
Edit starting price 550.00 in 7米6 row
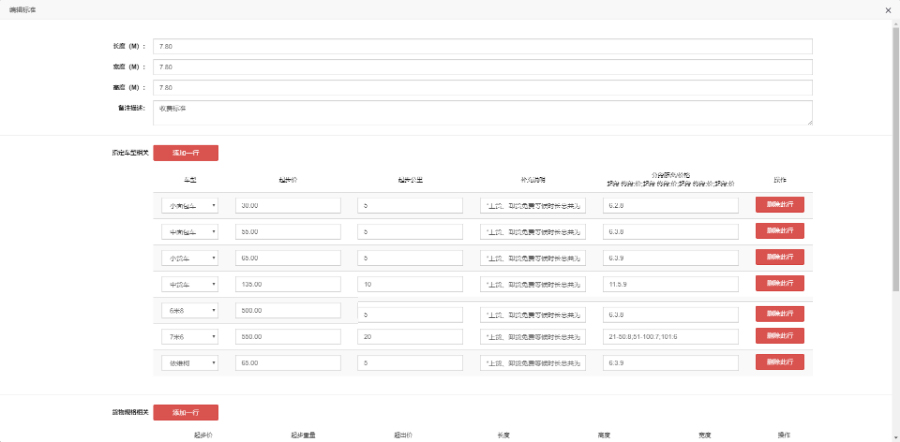[288, 336]
